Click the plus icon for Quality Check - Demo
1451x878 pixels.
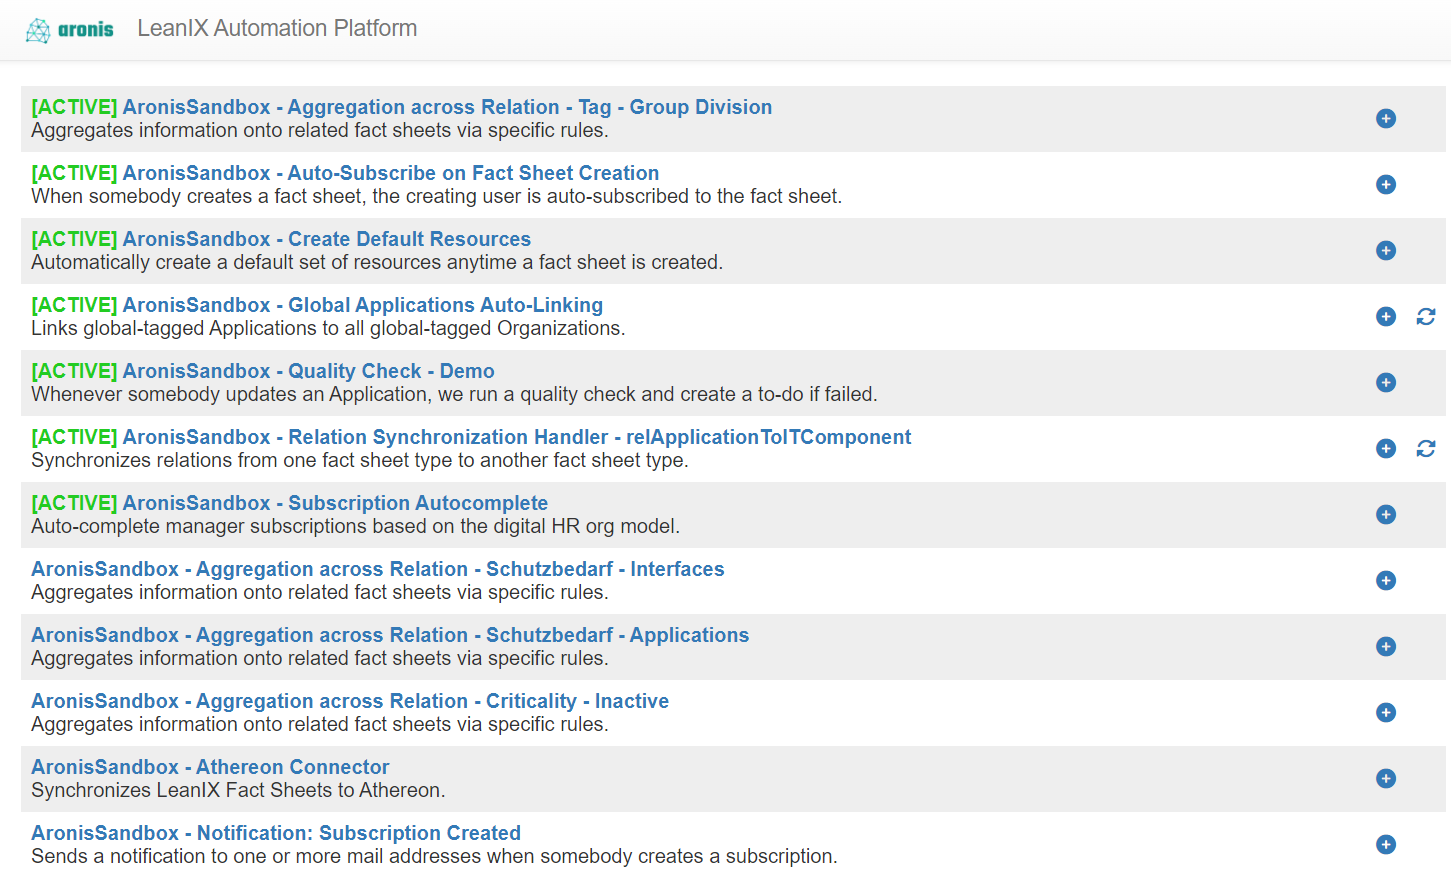pyautogui.click(x=1386, y=383)
